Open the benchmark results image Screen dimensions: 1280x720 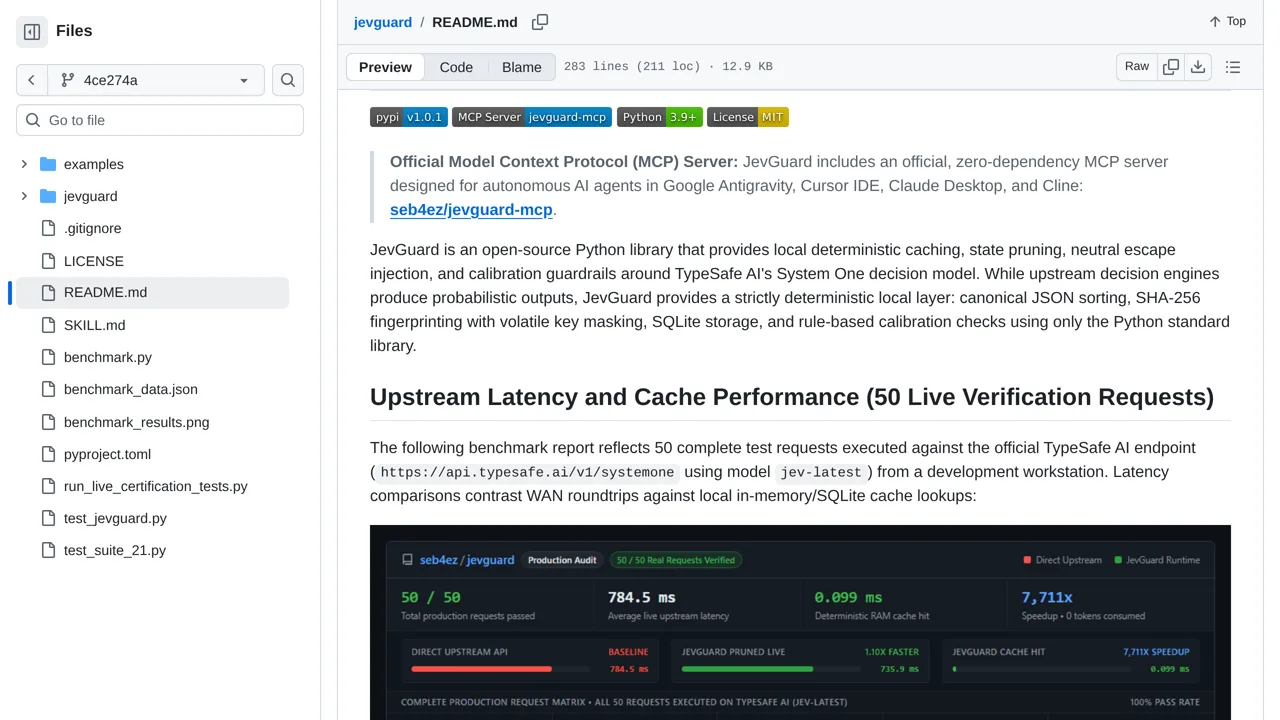coord(800,622)
